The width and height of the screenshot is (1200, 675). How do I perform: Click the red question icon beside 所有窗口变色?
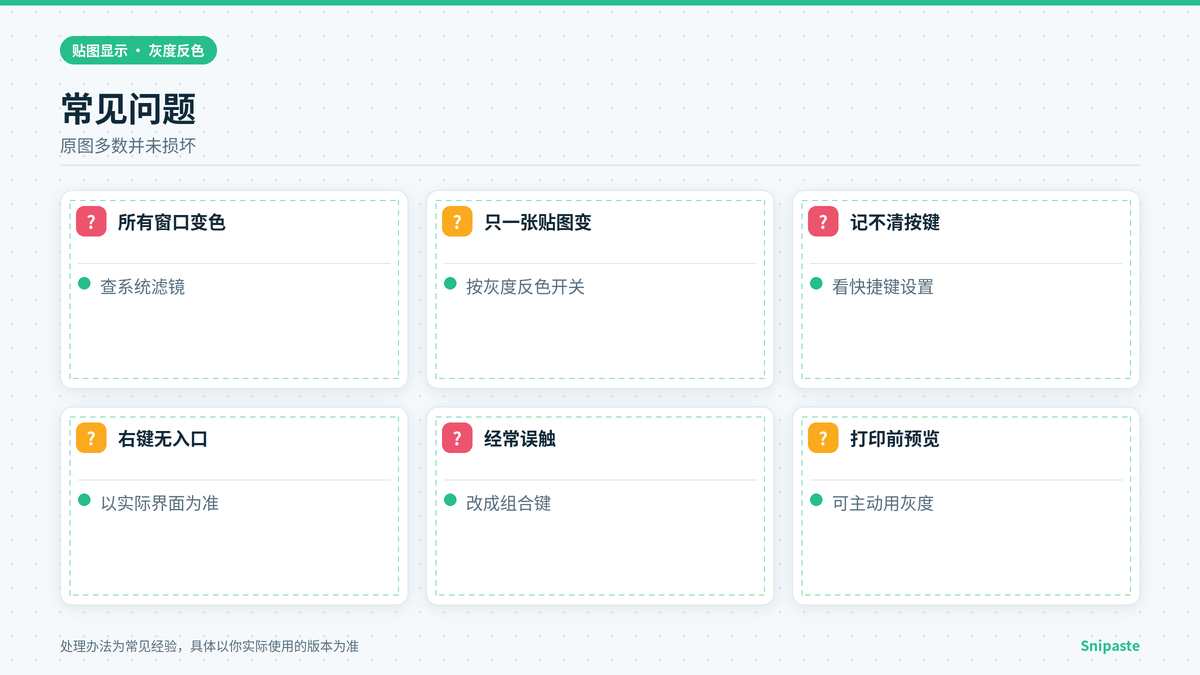(91, 222)
